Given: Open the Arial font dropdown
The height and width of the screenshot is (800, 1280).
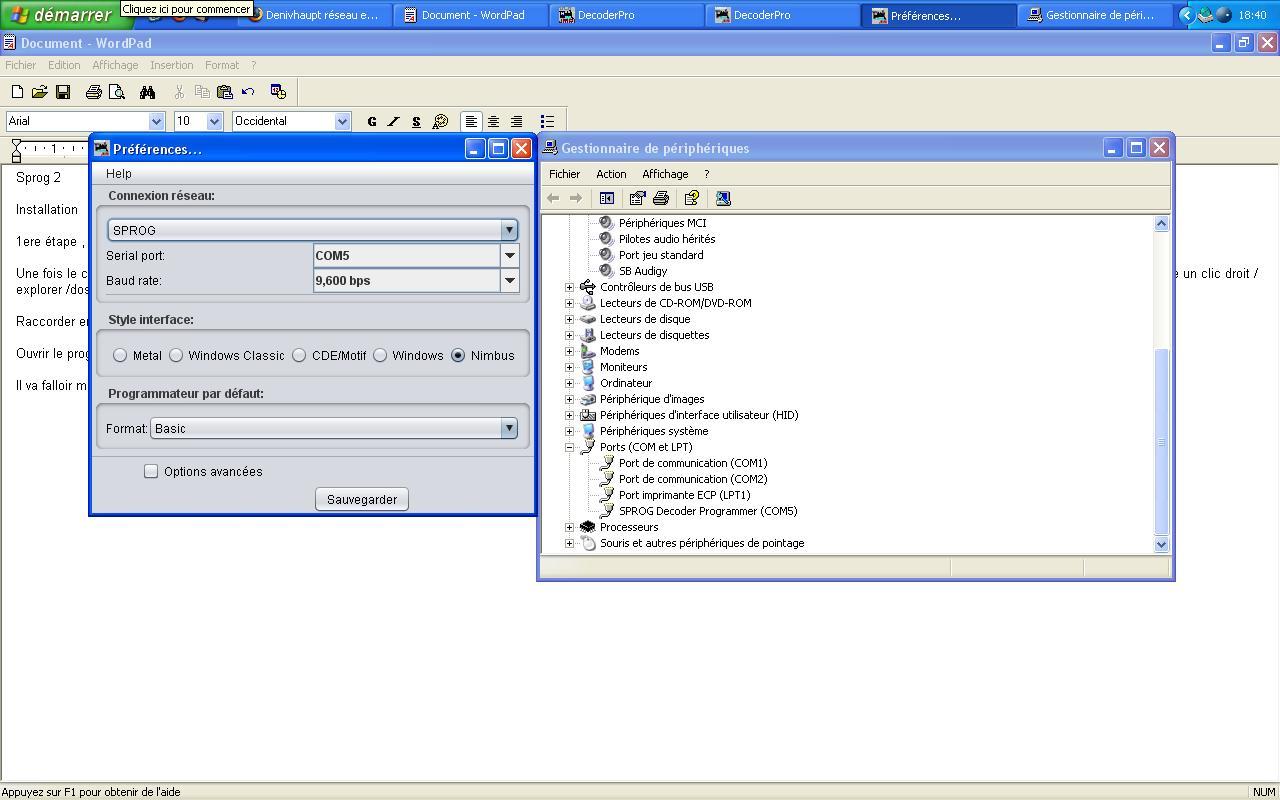Looking at the screenshot, I should point(156,121).
